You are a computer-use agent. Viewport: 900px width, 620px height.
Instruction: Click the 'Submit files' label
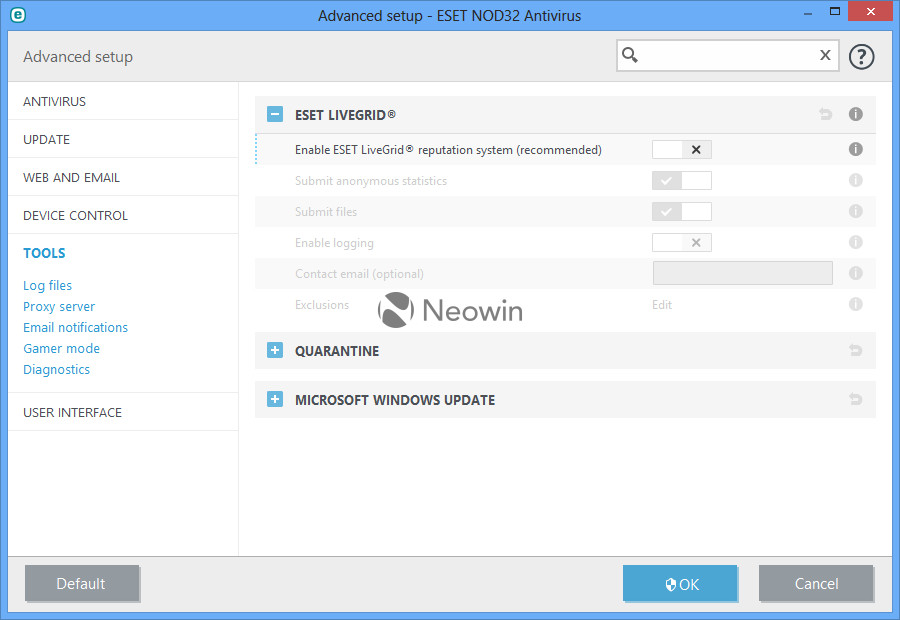326,212
